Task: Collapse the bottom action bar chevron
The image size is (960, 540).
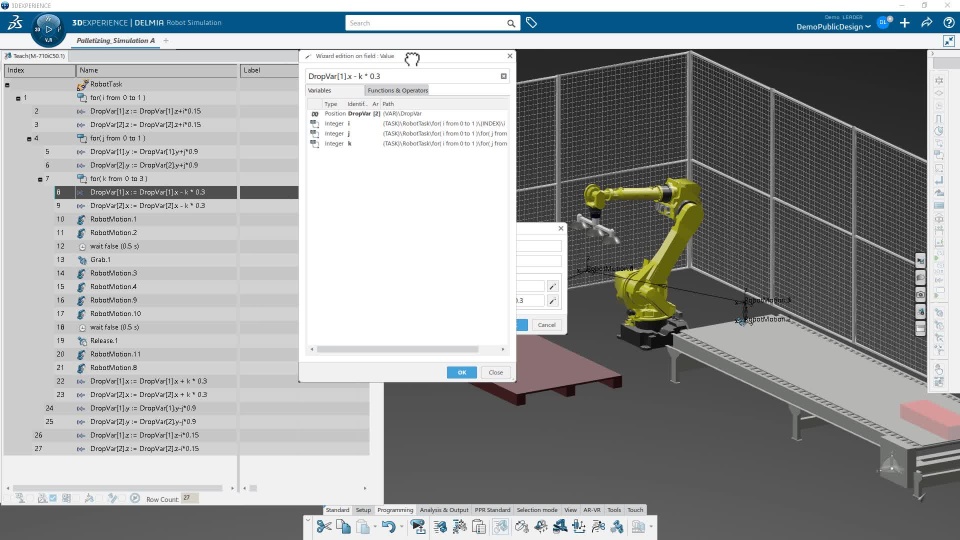Action: coord(308,521)
